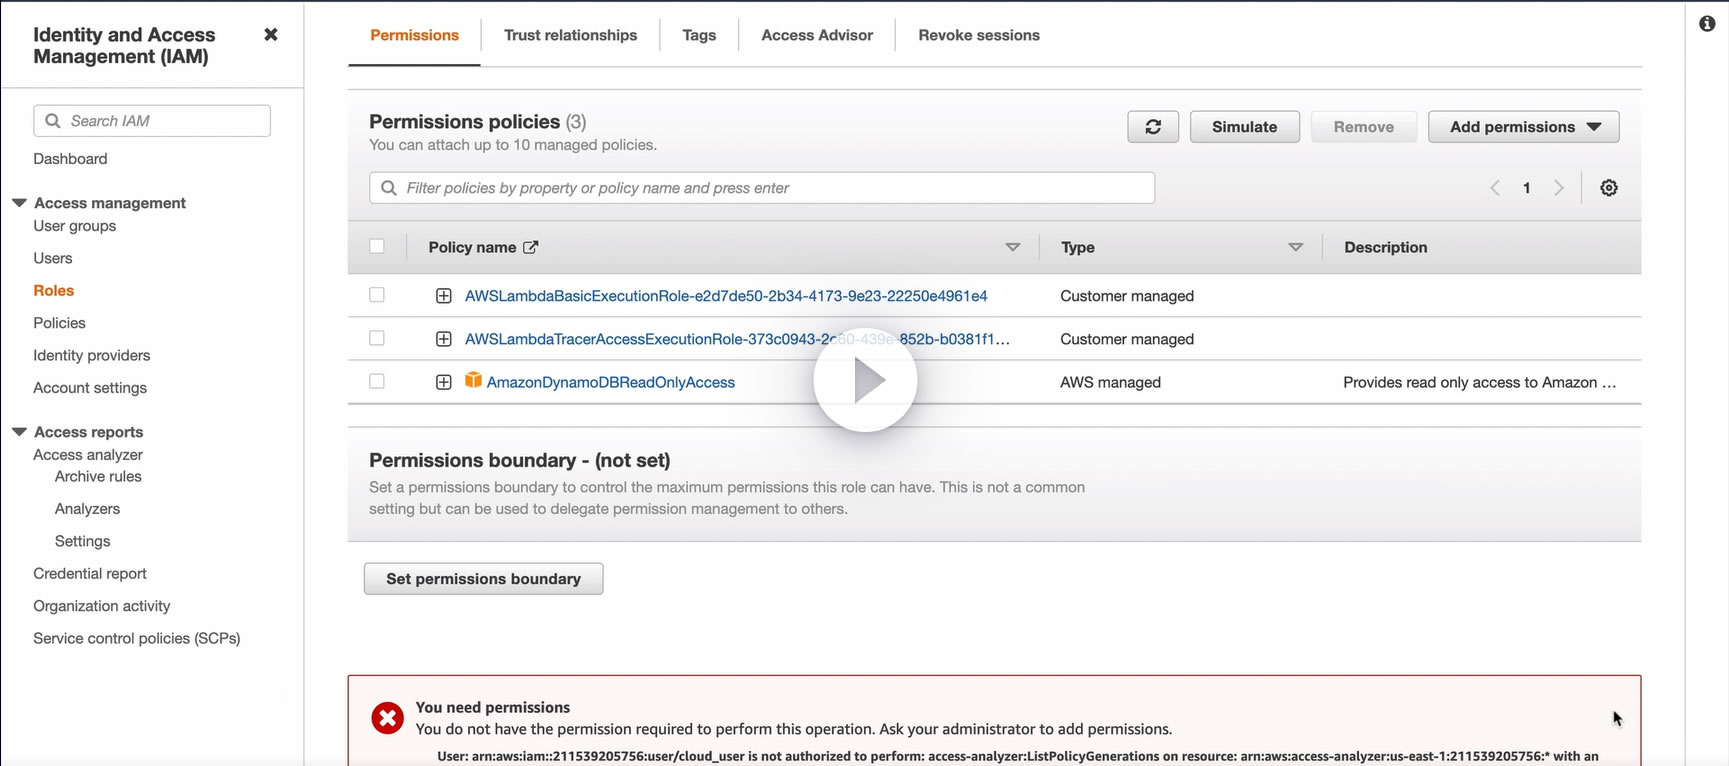Toggle the select-all policies checkbox
Viewport: 1729px width, 766px height.
click(x=377, y=246)
